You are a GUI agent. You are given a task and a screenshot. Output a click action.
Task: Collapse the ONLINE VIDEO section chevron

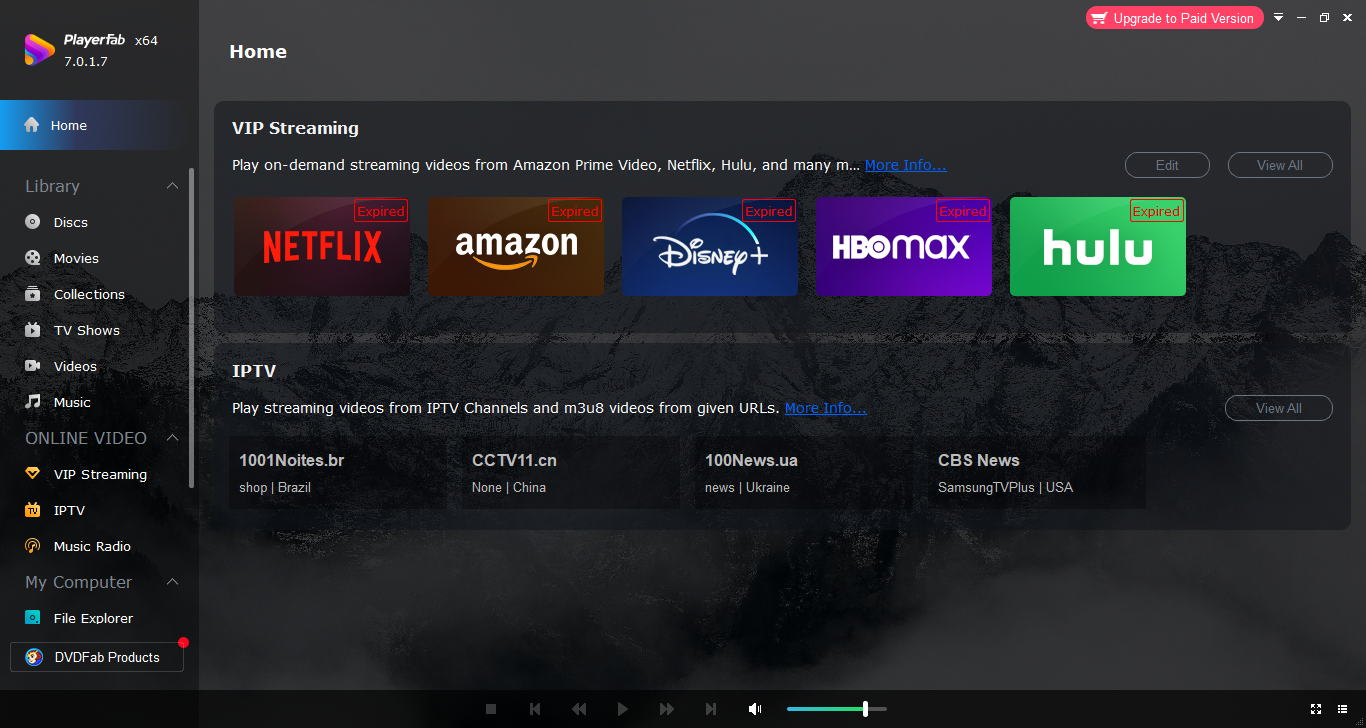(172, 438)
